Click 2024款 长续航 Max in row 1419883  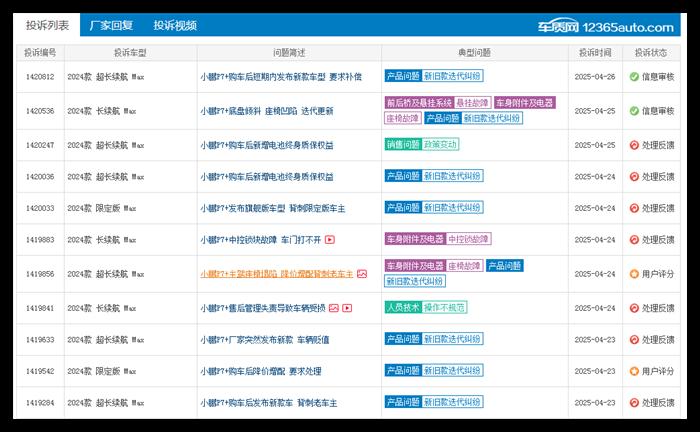coord(102,240)
